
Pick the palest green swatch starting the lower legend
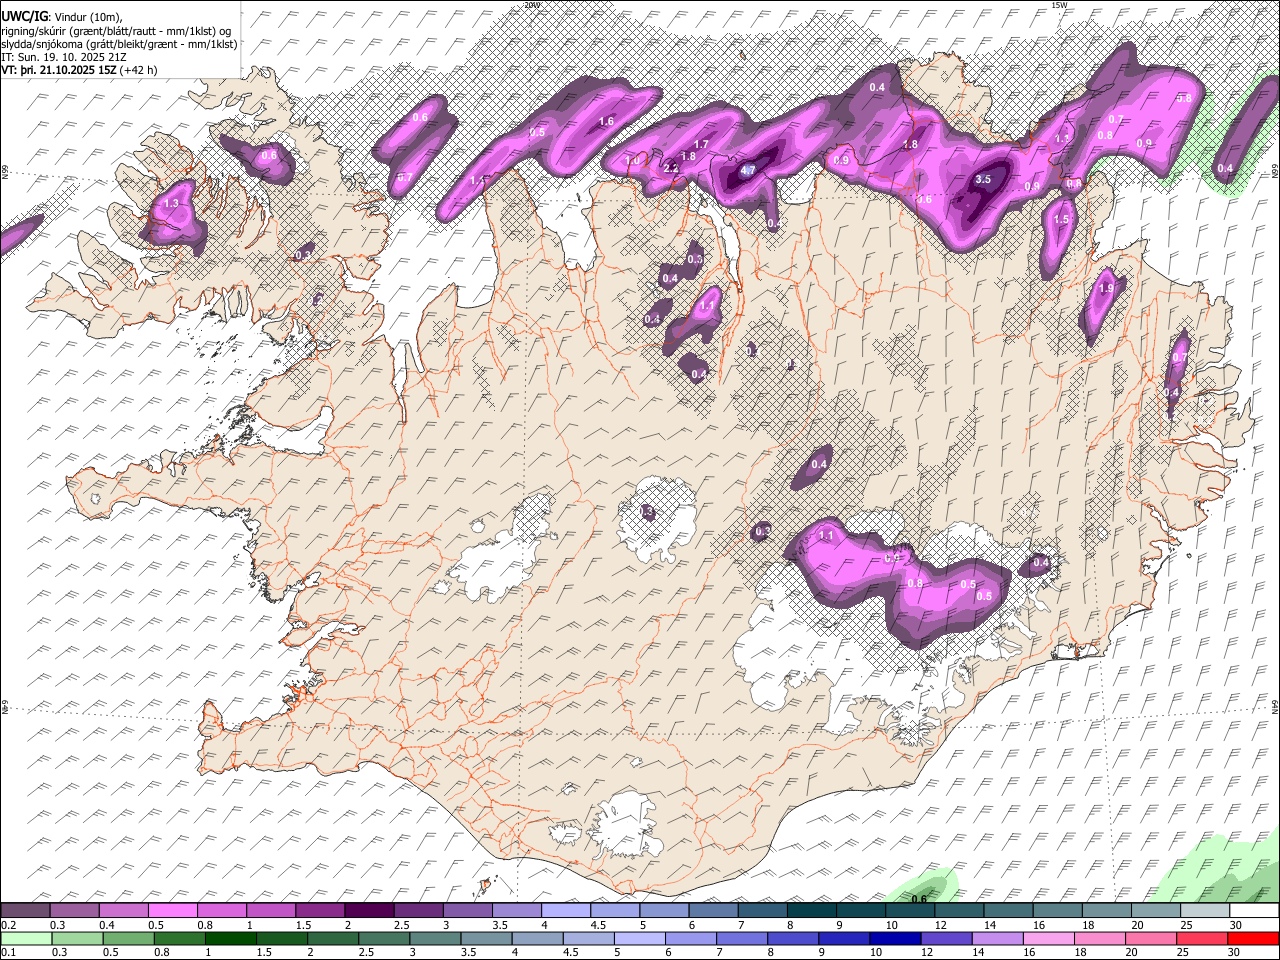pos(26,939)
